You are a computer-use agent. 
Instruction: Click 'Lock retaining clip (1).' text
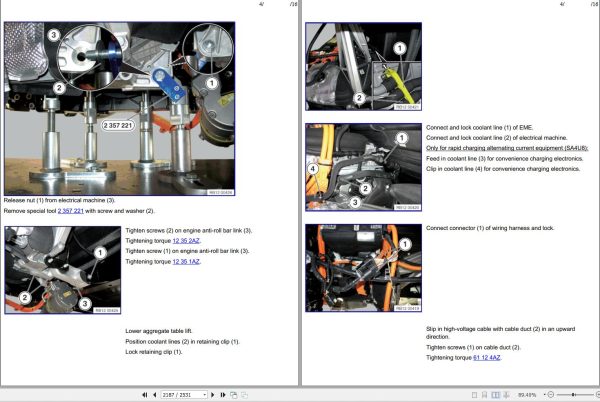pos(153,352)
